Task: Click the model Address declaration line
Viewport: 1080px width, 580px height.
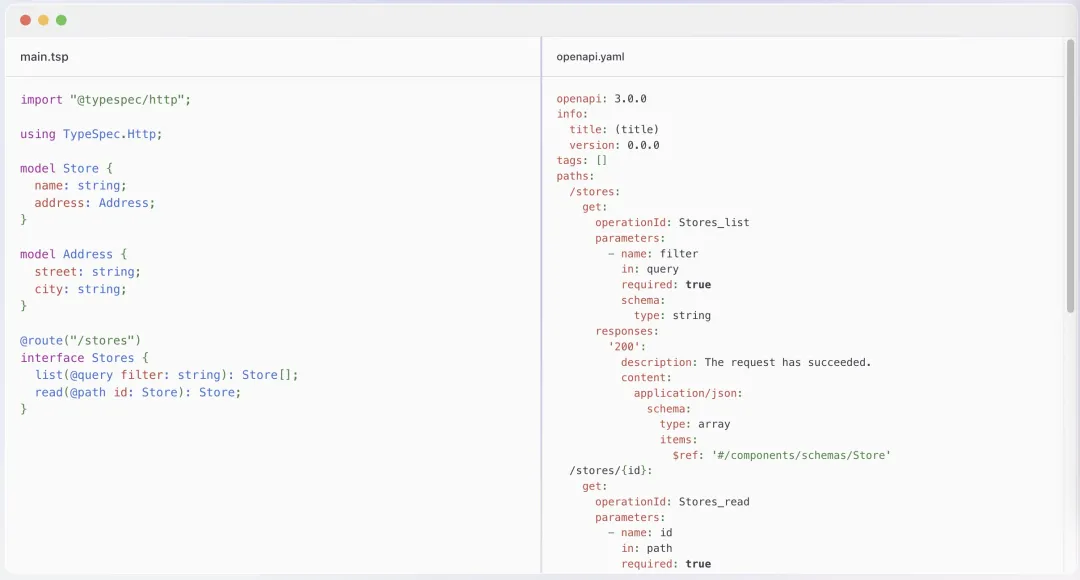Action: 73,255
